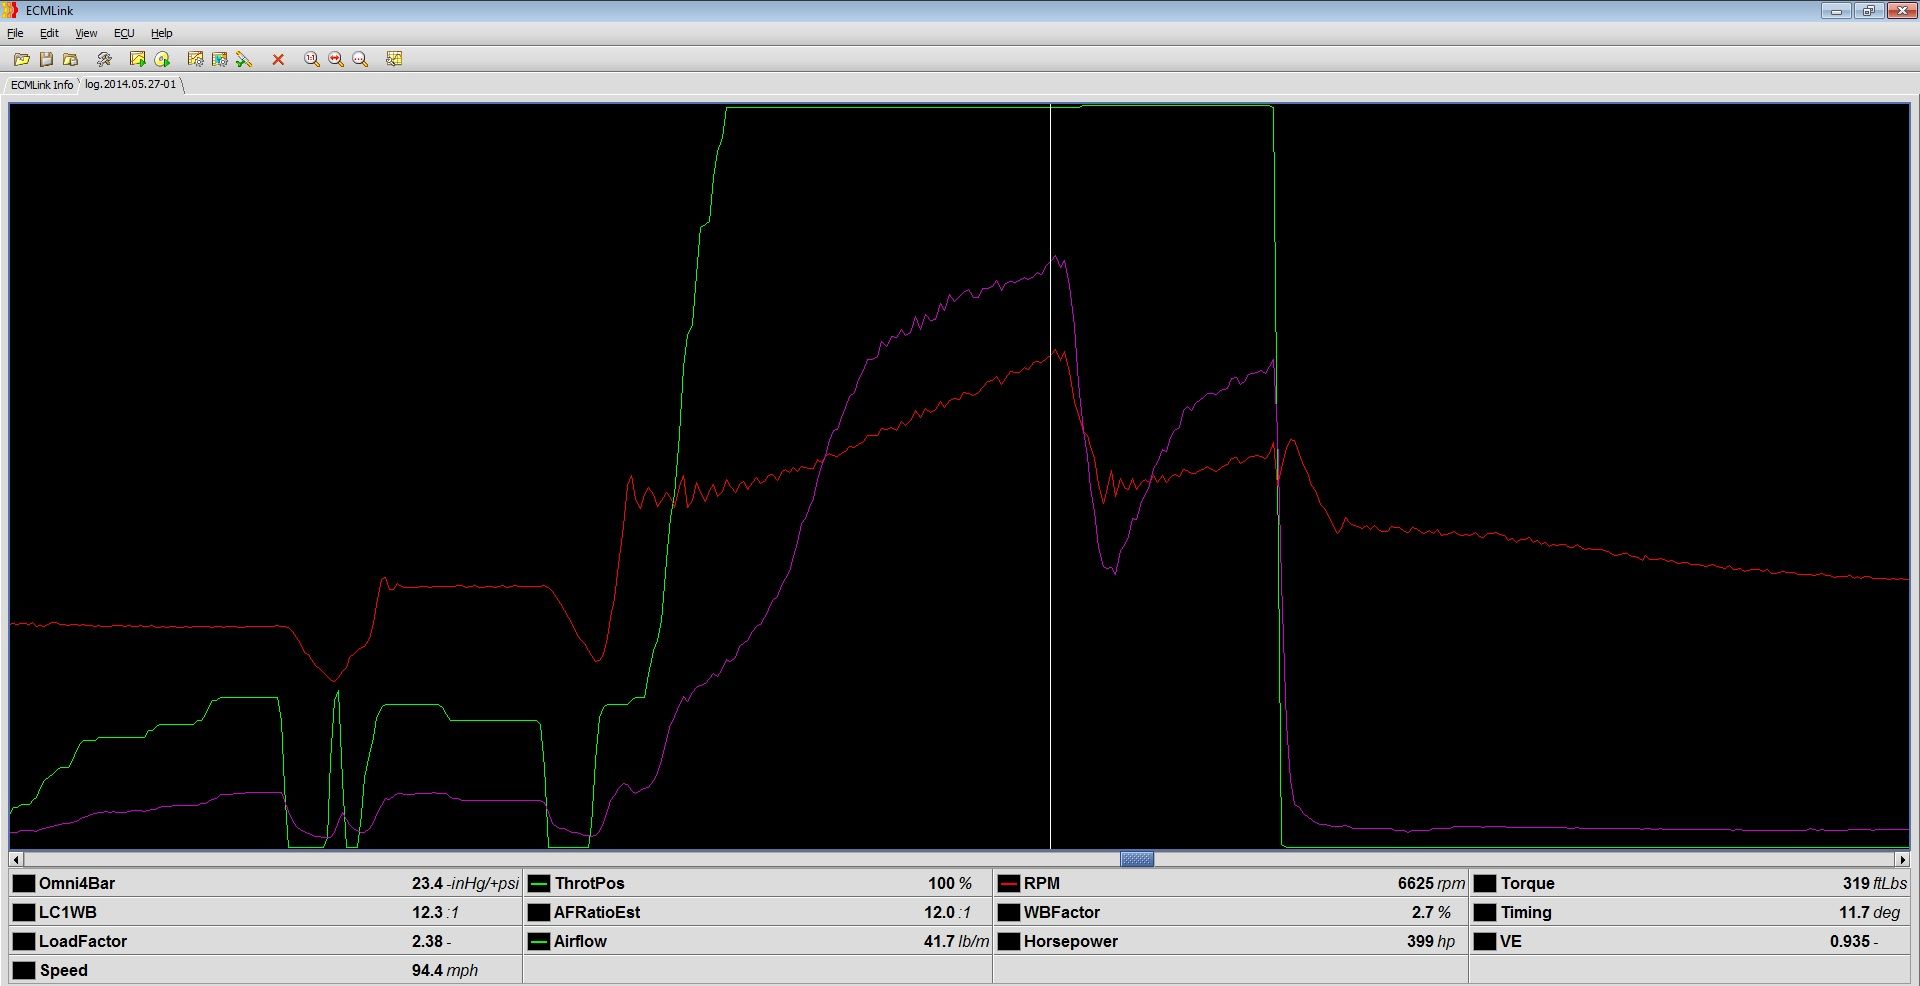Click the green Airflow color swatch
The height and width of the screenshot is (986, 1920).
click(539, 941)
